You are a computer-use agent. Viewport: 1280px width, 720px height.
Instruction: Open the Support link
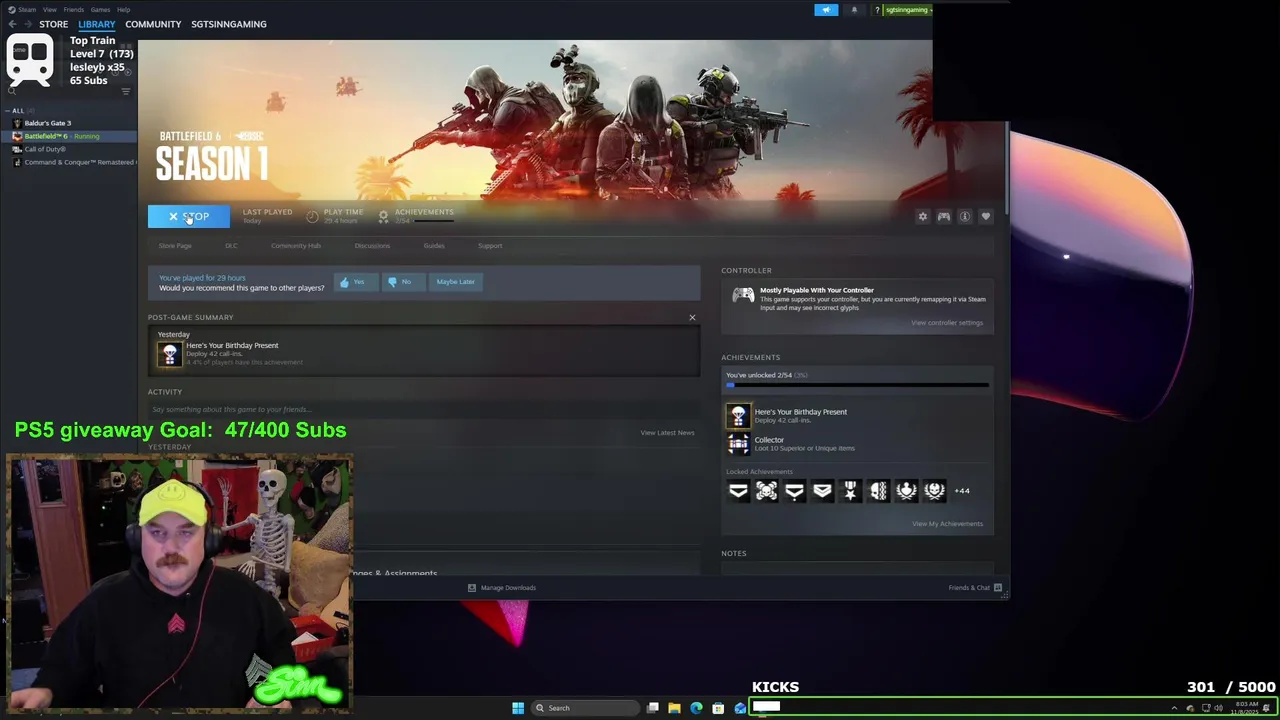(x=490, y=246)
